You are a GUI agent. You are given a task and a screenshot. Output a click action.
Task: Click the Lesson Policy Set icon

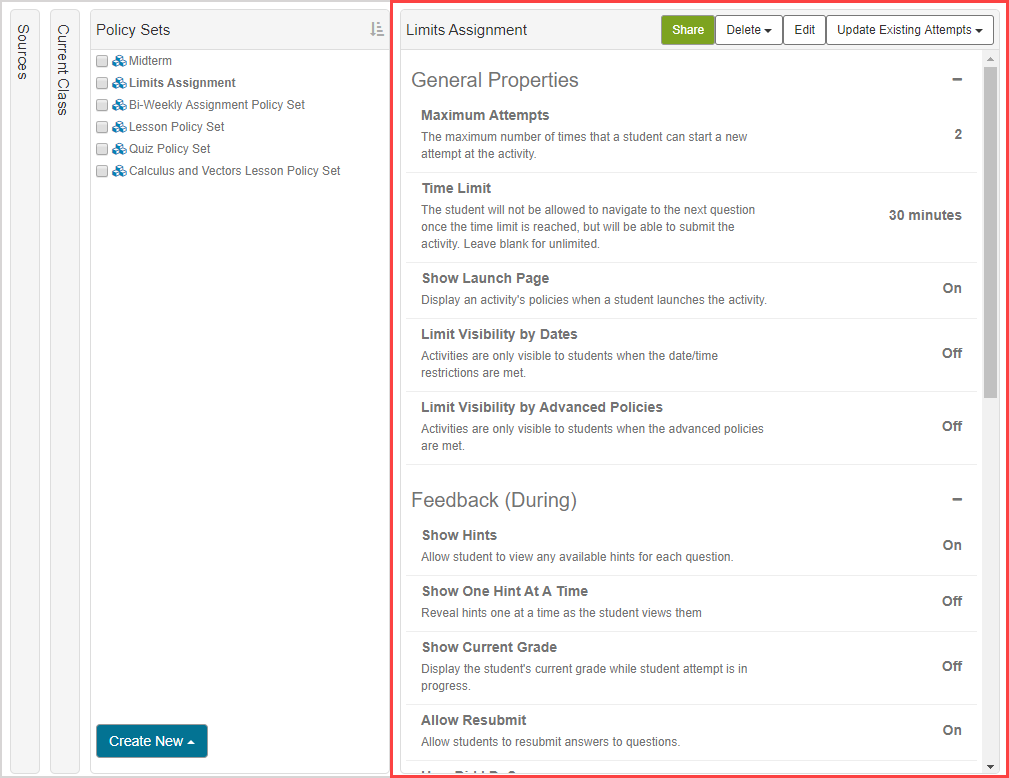[119, 127]
